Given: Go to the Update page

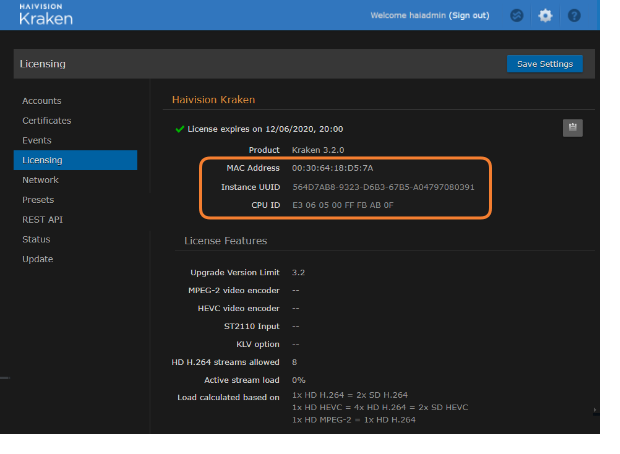Looking at the screenshot, I should [38, 259].
